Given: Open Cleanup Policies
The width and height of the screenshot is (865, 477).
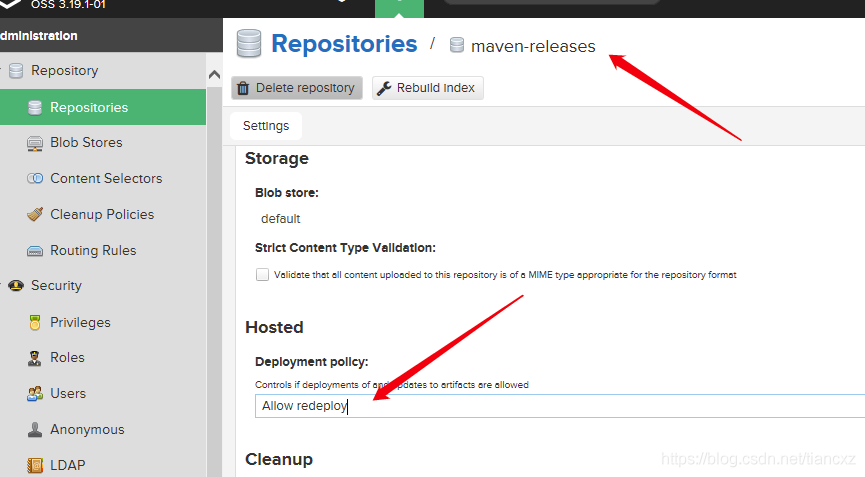Looking at the screenshot, I should point(102,215).
